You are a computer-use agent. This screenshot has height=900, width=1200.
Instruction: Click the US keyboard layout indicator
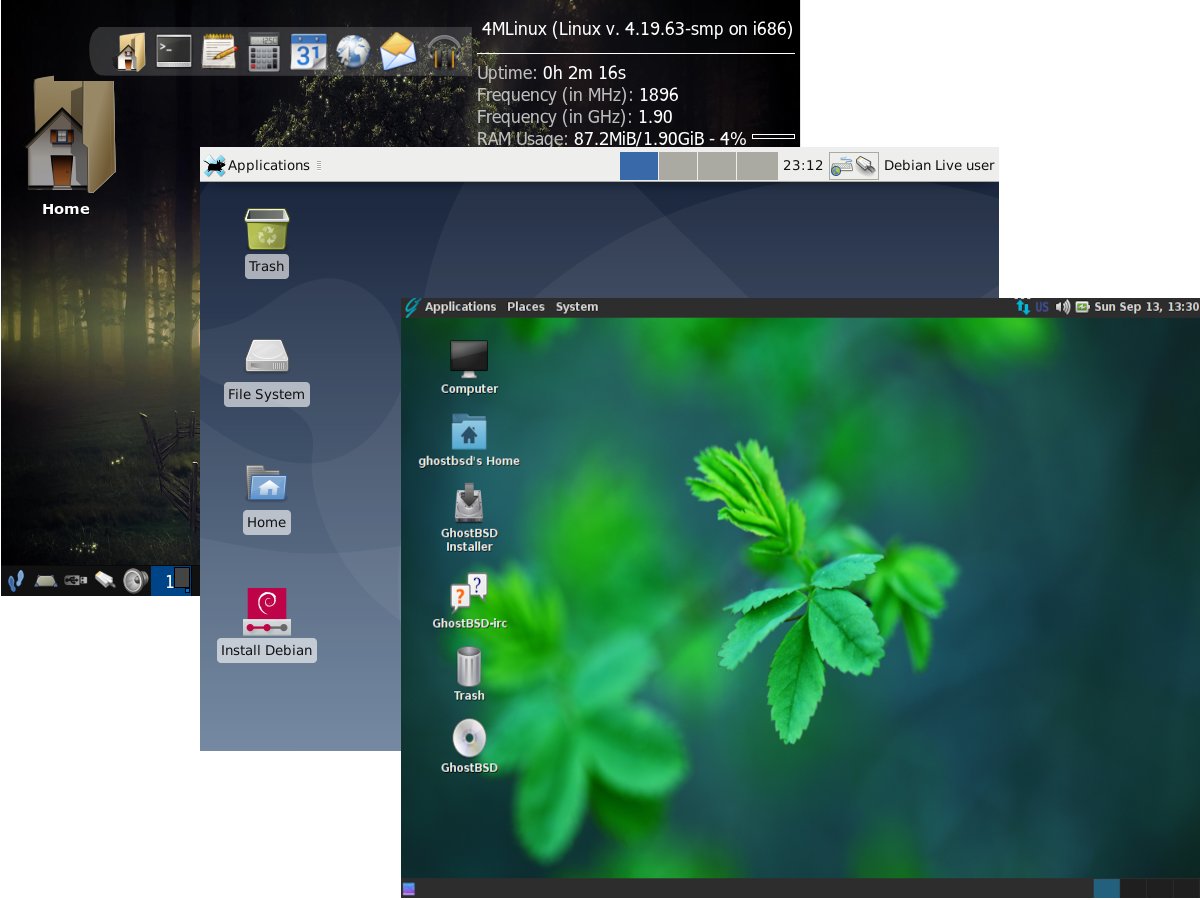coord(1042,307)
